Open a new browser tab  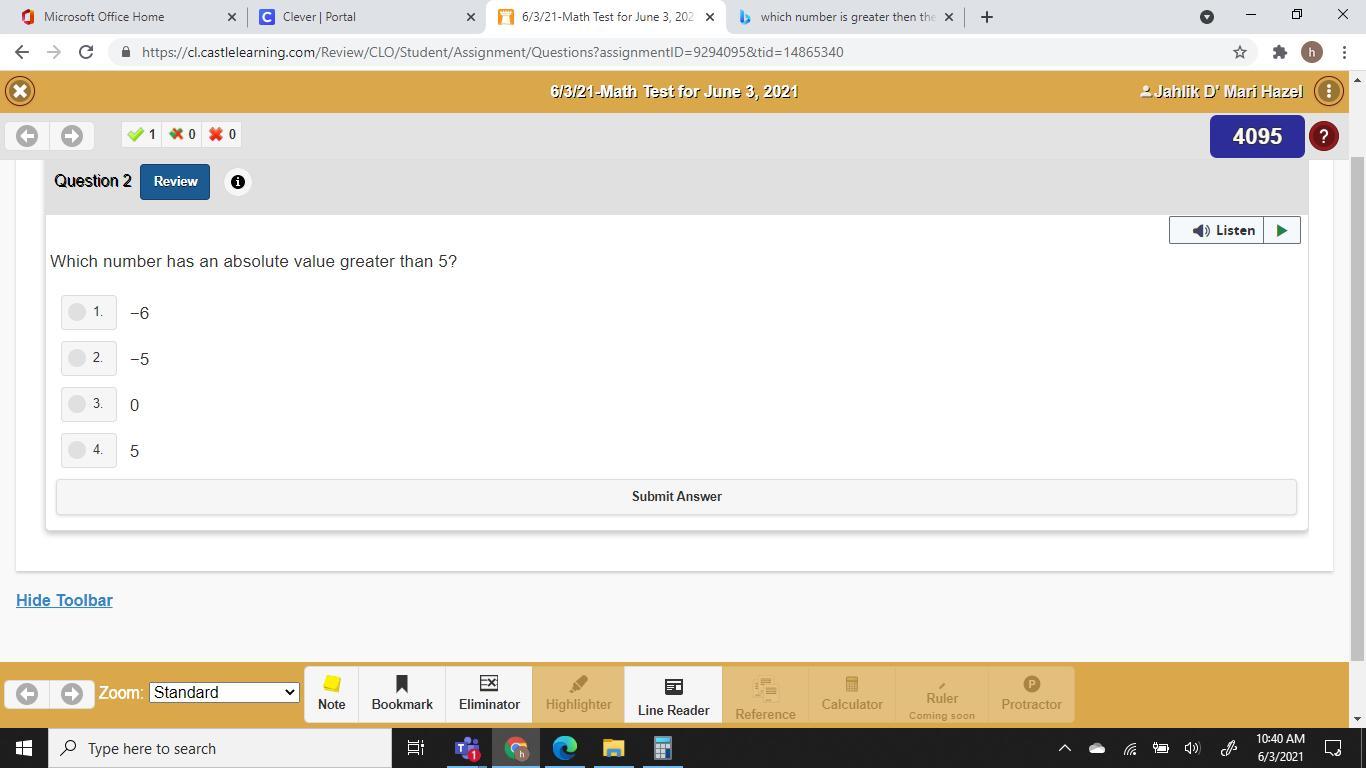click(x=987, y=17)
